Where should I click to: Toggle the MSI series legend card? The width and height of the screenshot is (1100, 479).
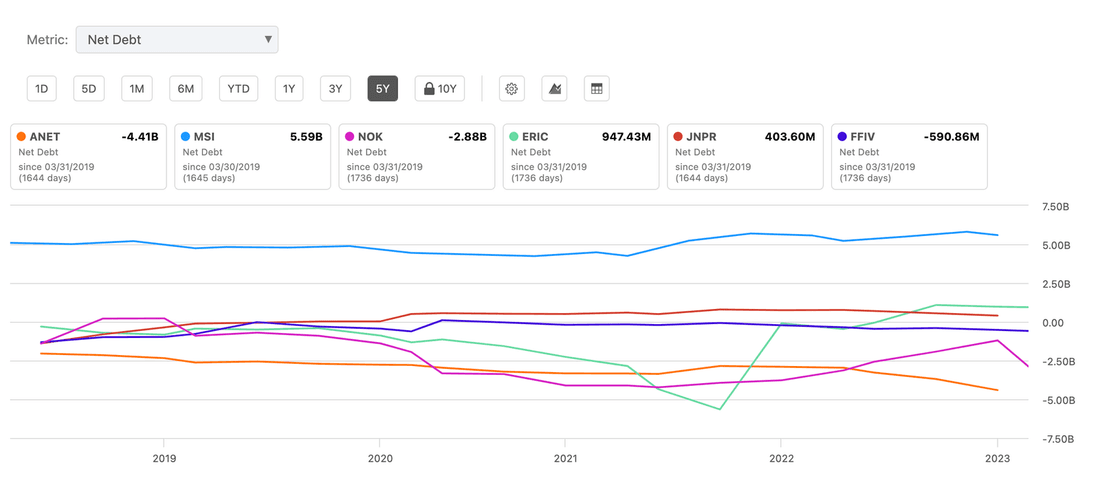point(253,157)
